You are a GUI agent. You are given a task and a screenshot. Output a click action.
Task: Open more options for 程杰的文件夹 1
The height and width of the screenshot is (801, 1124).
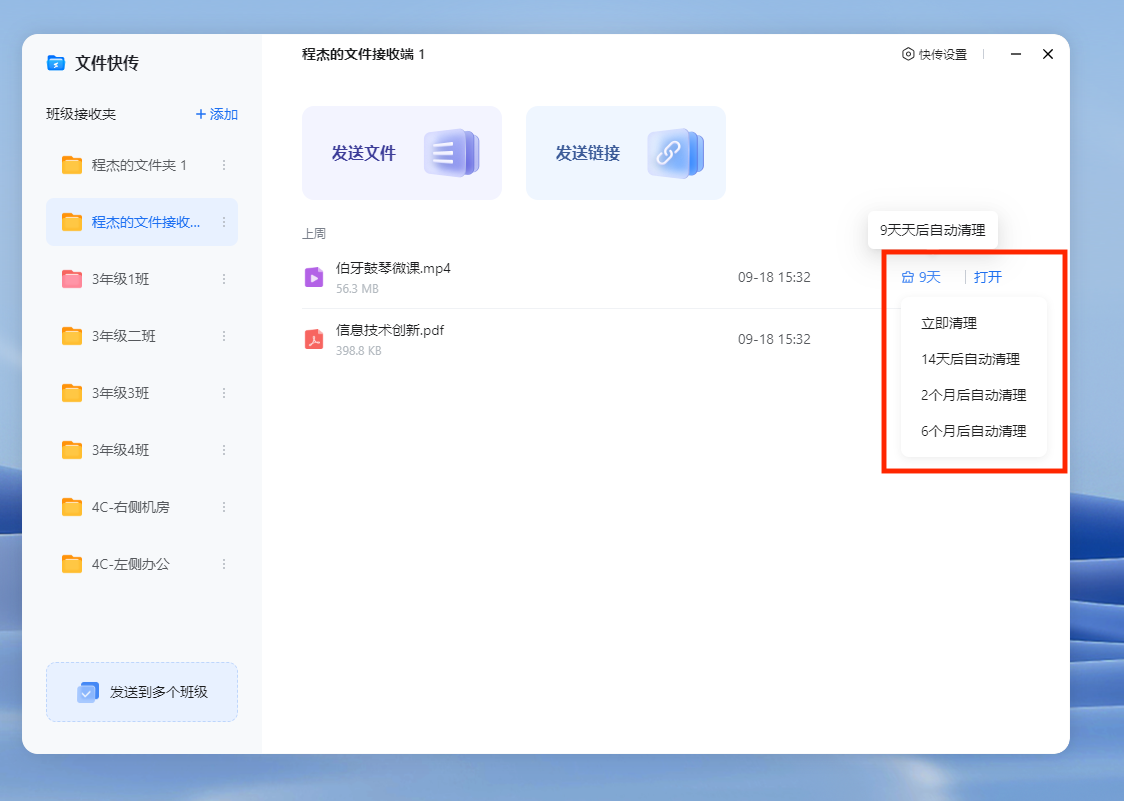click(224, 165)
